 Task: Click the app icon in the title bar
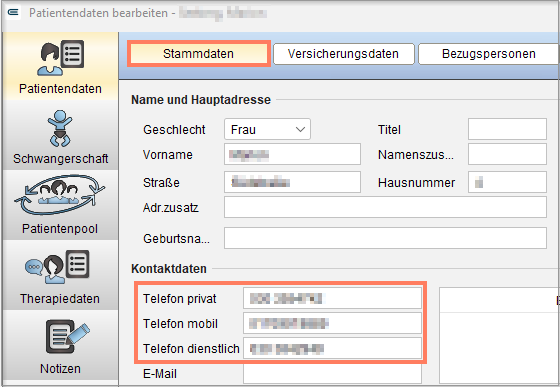pos(13,12)
